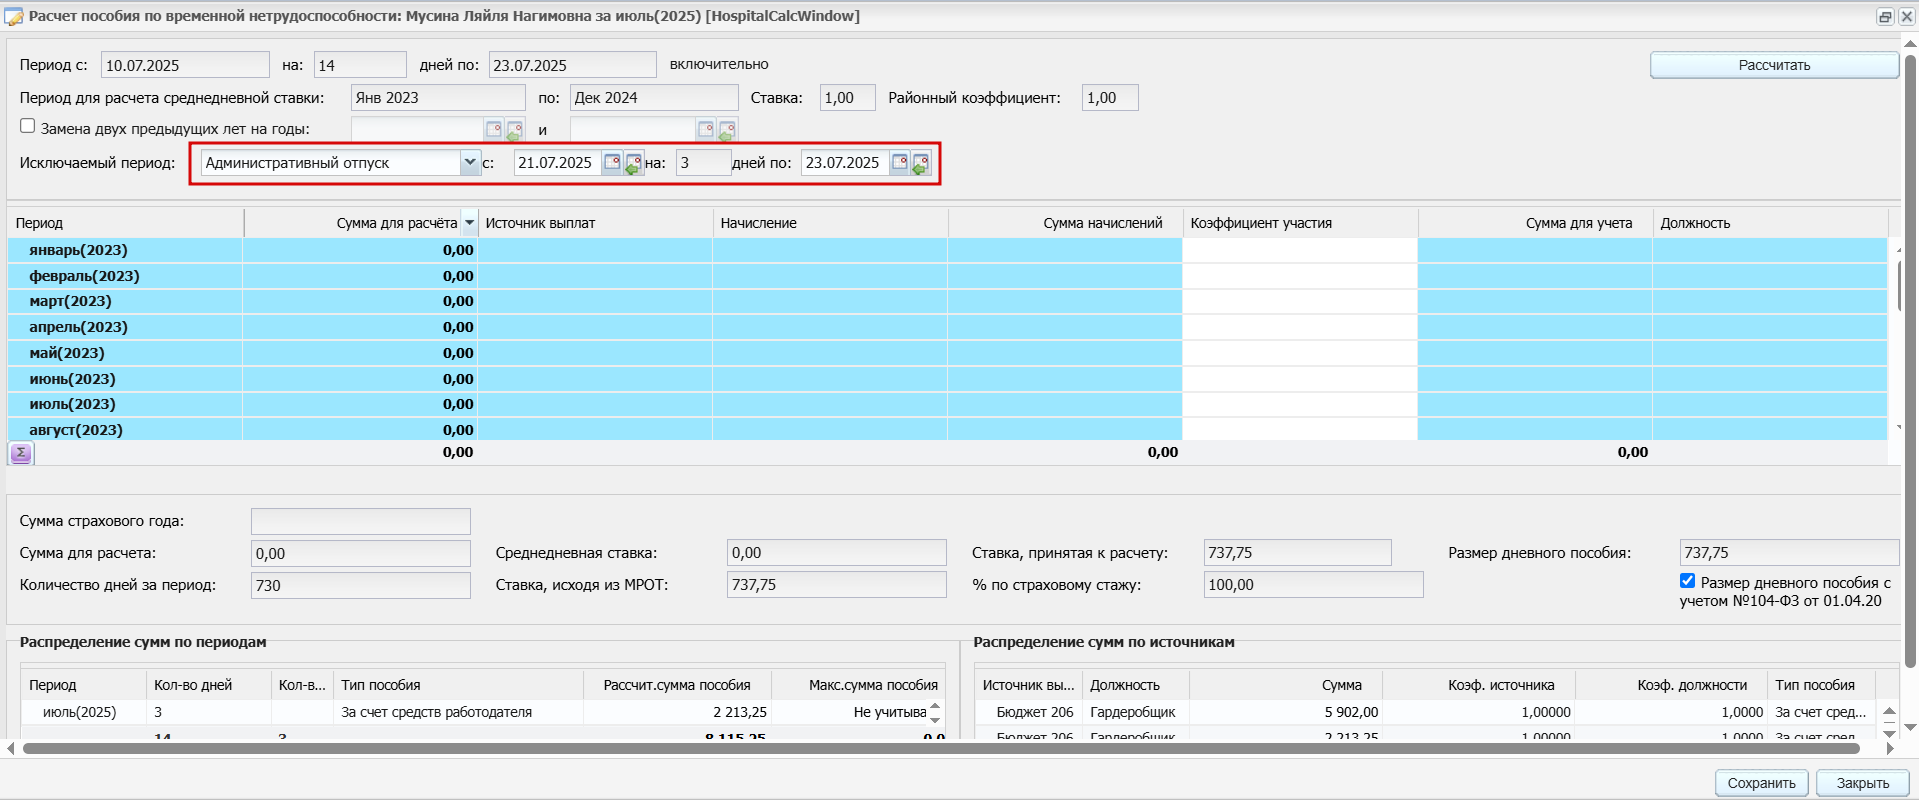This screenshot has height=800, width=1919.
Task: Click the 'Дек 2024' period end field
Action: (x=654, y=97)
